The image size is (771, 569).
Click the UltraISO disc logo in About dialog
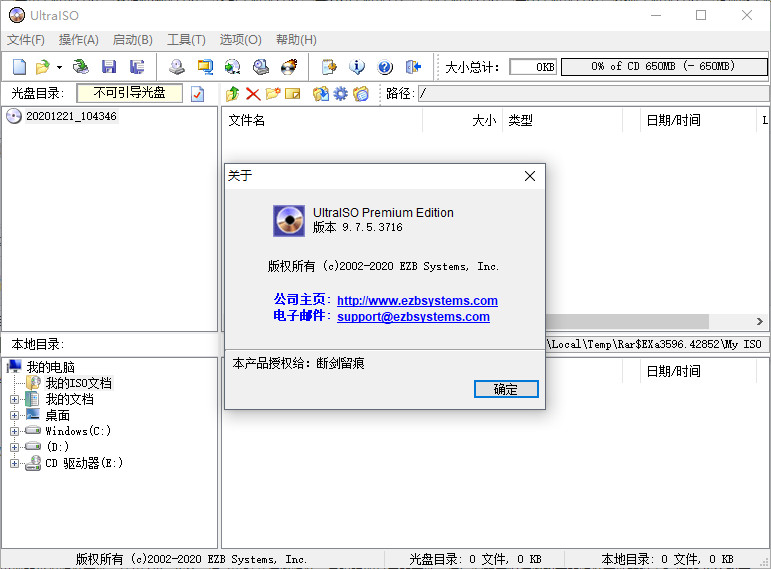(x=289, y=221)
